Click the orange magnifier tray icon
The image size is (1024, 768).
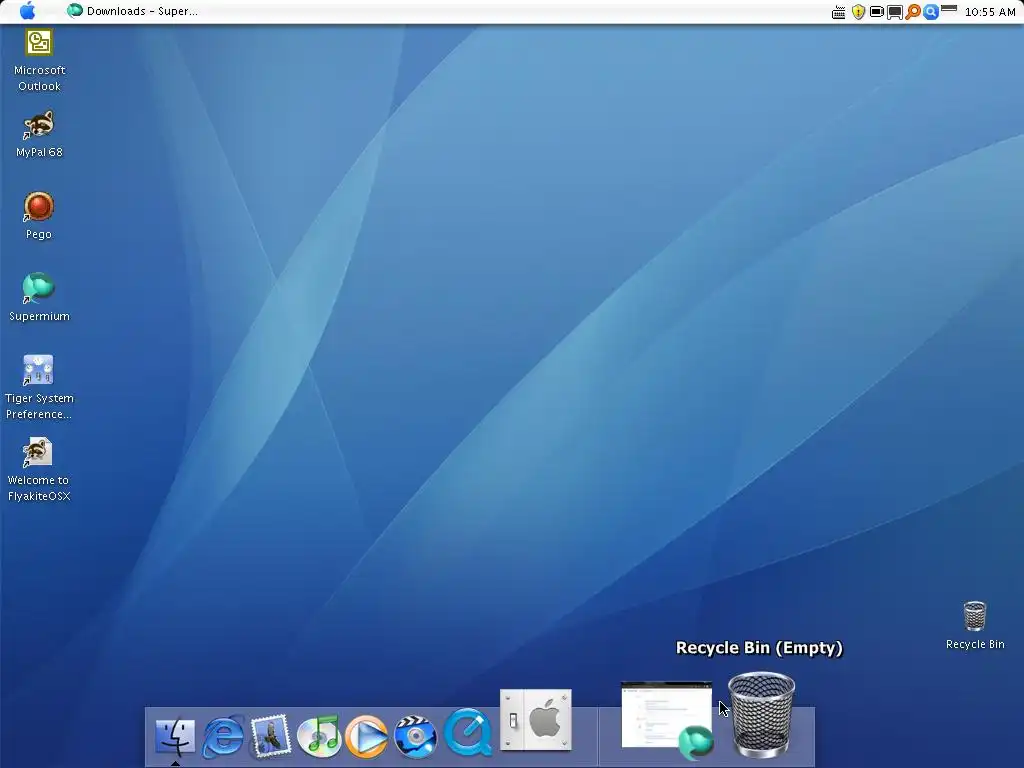tap(913, 12)
